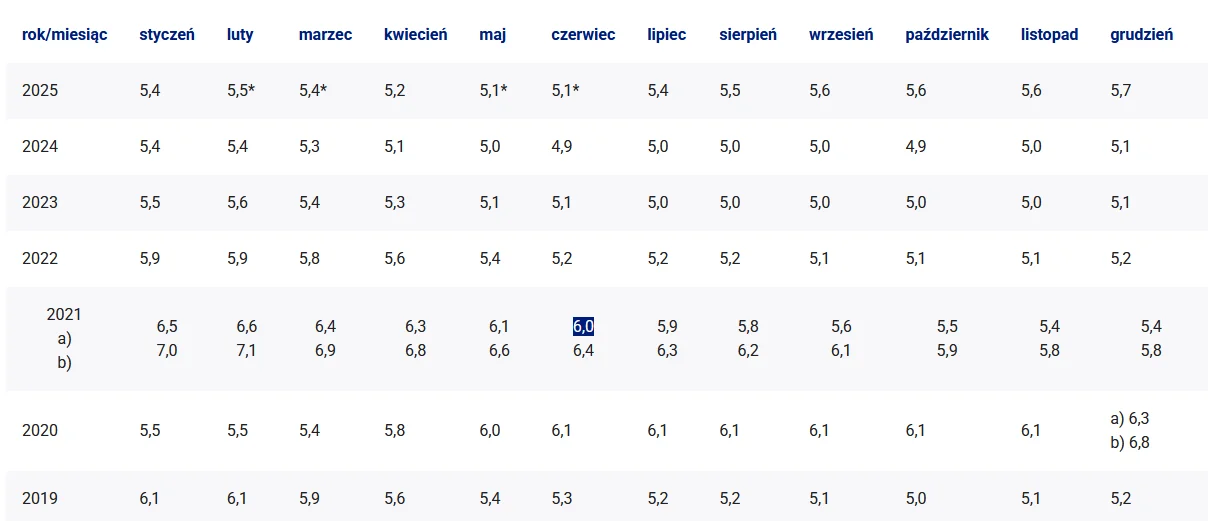
Task: Click the 5,5* value for luty 2025
Action: [x=241, y=91]
